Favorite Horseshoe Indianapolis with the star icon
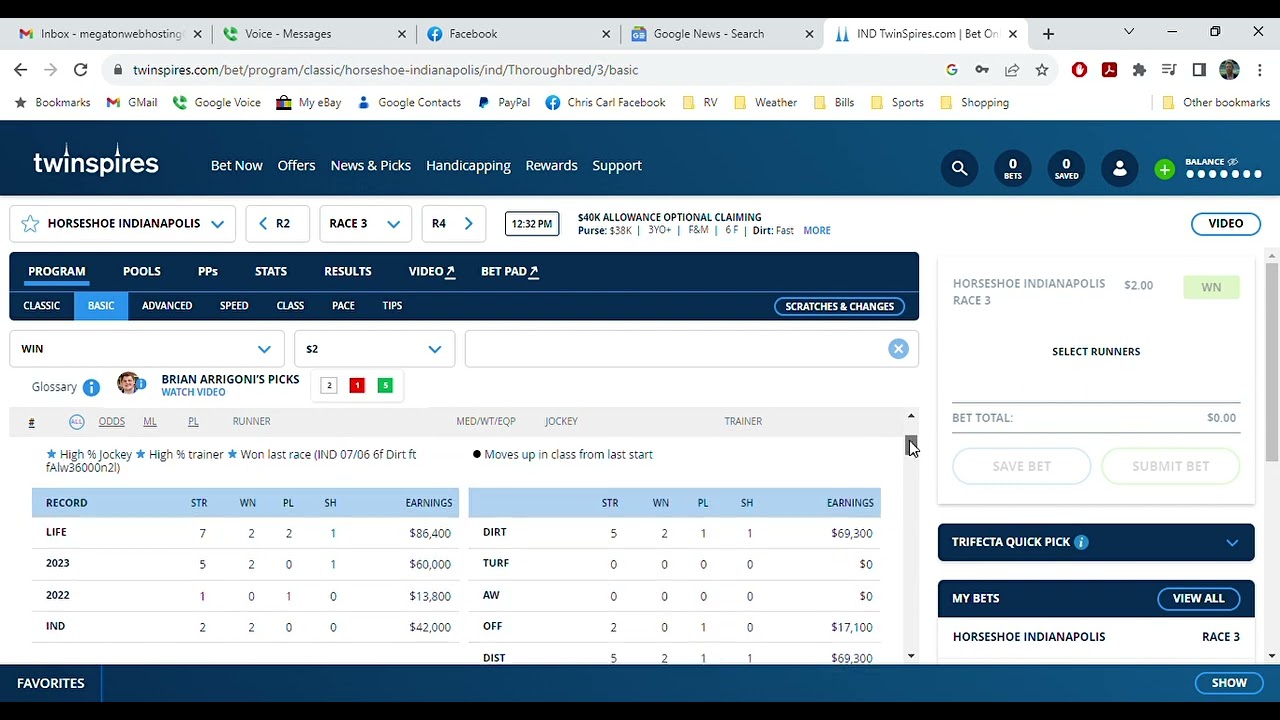1280x720 pixels. coord(30,223)
